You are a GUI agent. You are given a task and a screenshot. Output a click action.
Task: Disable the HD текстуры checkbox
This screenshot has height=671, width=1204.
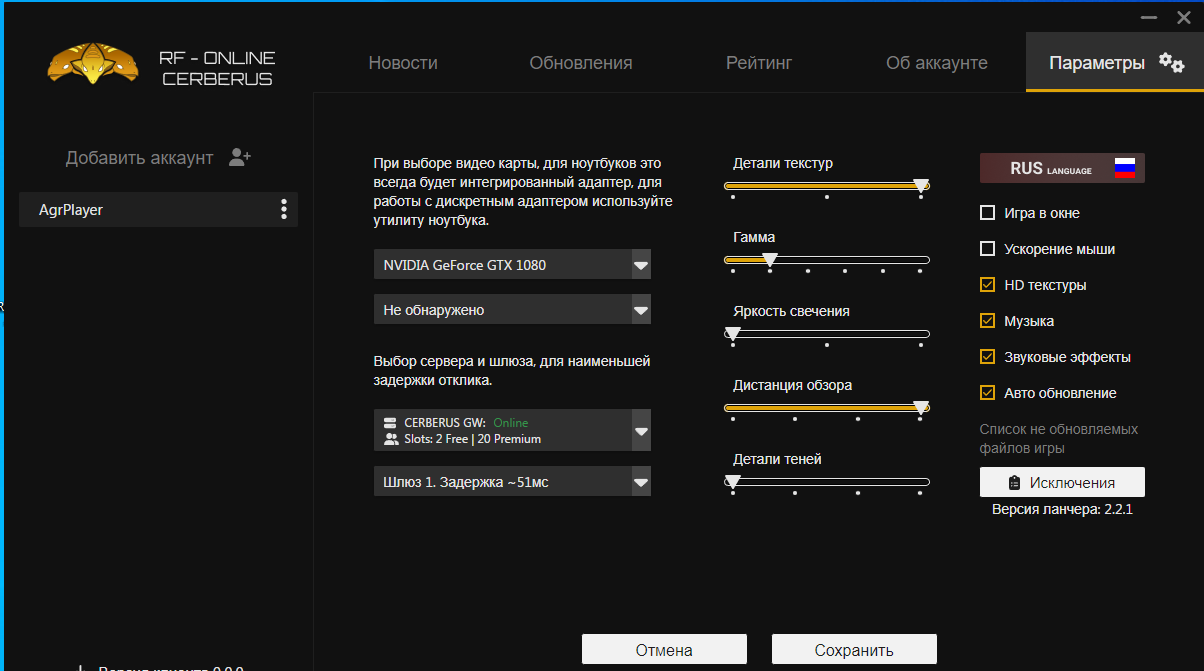click(988, 285)
